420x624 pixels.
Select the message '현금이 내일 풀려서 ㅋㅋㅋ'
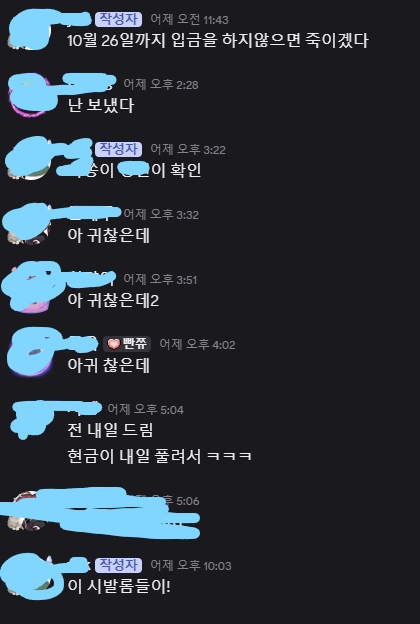click(x=160, y=456)
